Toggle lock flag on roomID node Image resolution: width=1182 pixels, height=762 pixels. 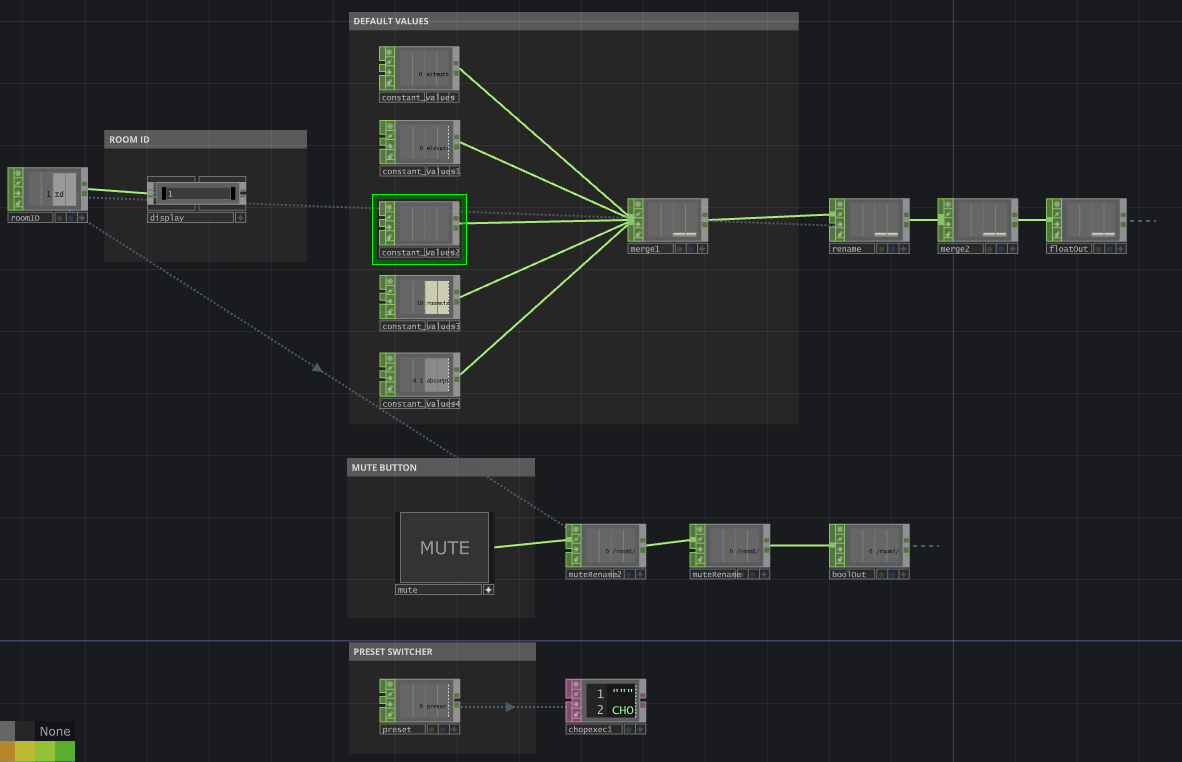[18, 203]
